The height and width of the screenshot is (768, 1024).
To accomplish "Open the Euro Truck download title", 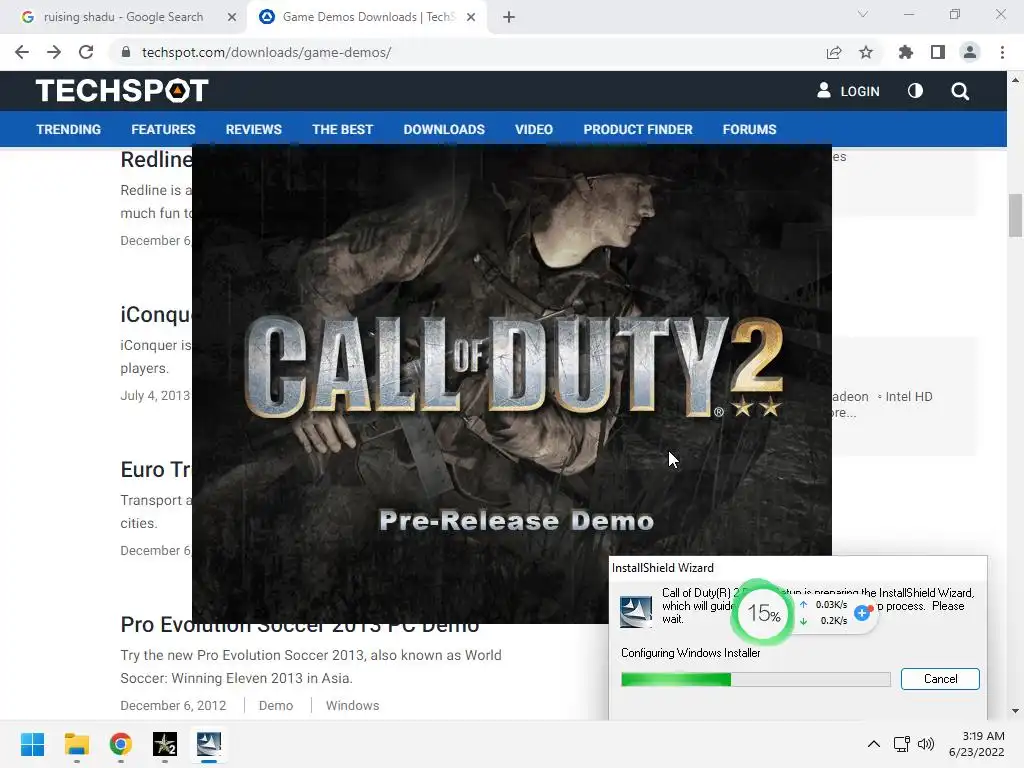I will [x=156, y=470].
